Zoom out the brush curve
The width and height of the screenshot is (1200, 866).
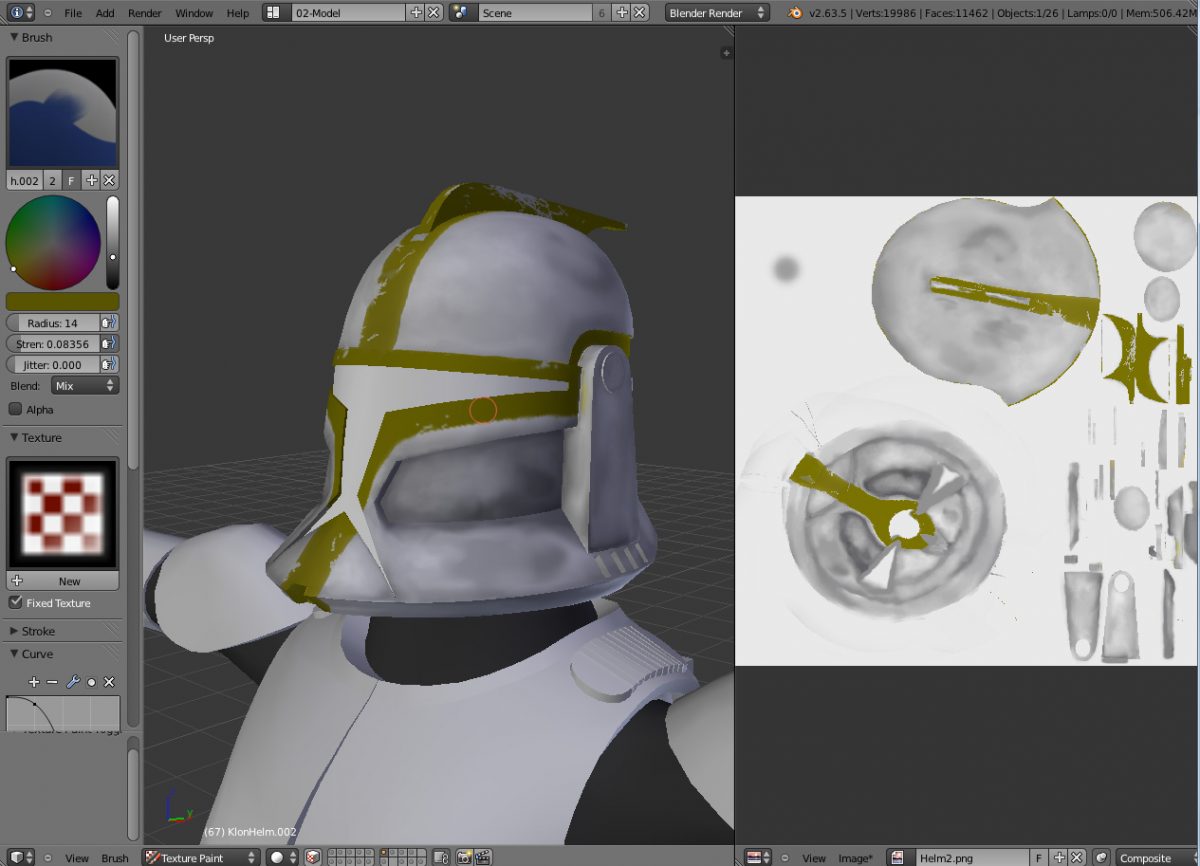click(x=52, y=682)
